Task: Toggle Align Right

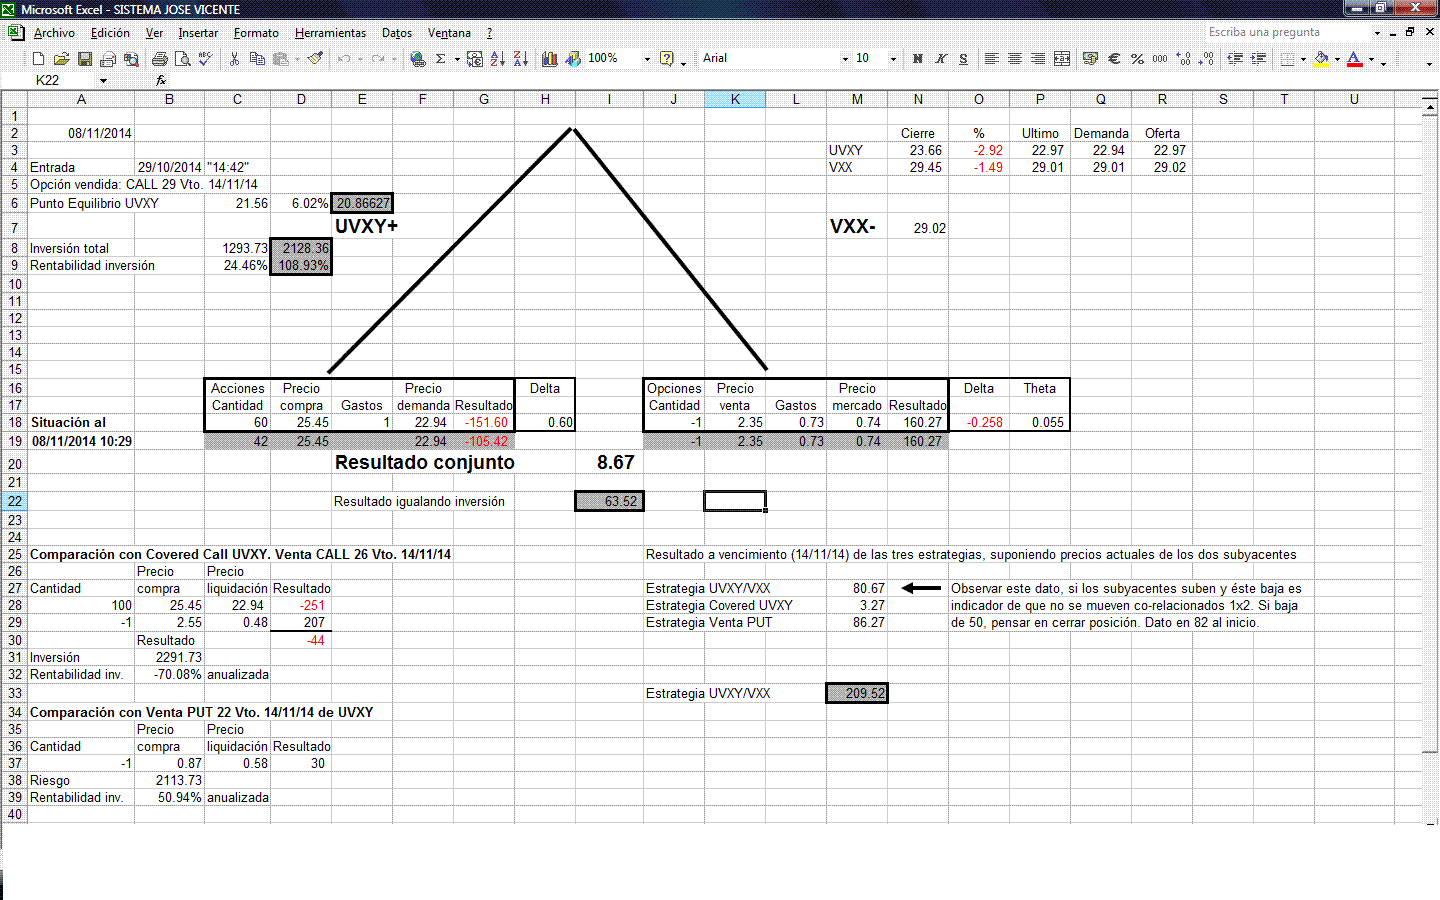Action: tap(1038, 59)
